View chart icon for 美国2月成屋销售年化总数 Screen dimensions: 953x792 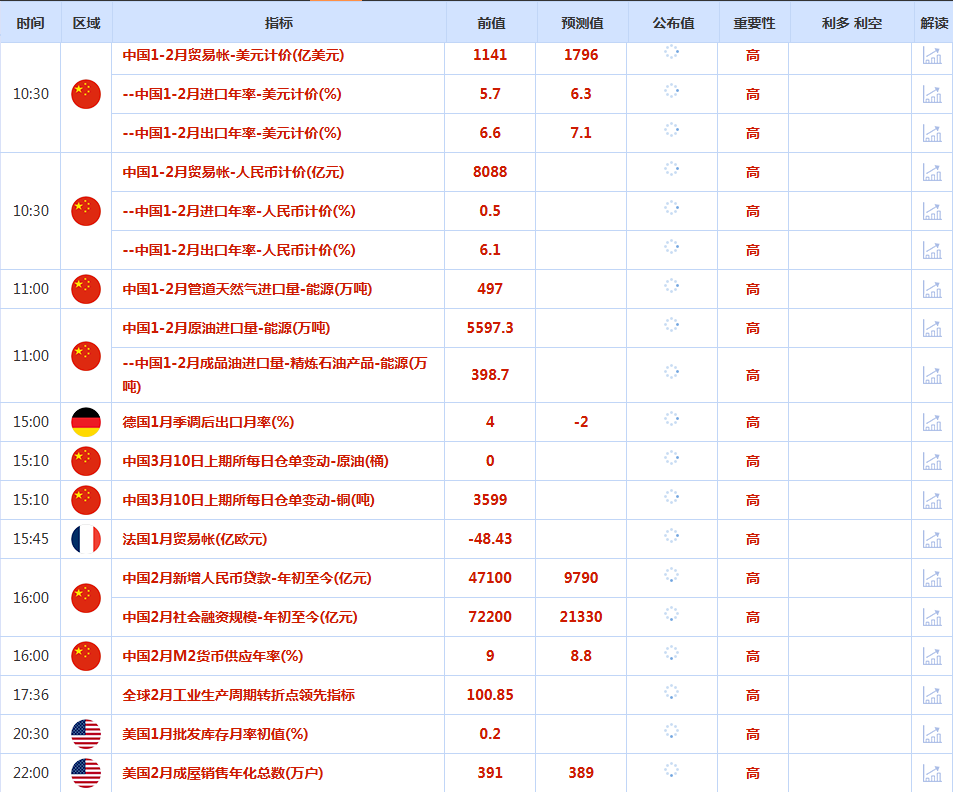932,773
